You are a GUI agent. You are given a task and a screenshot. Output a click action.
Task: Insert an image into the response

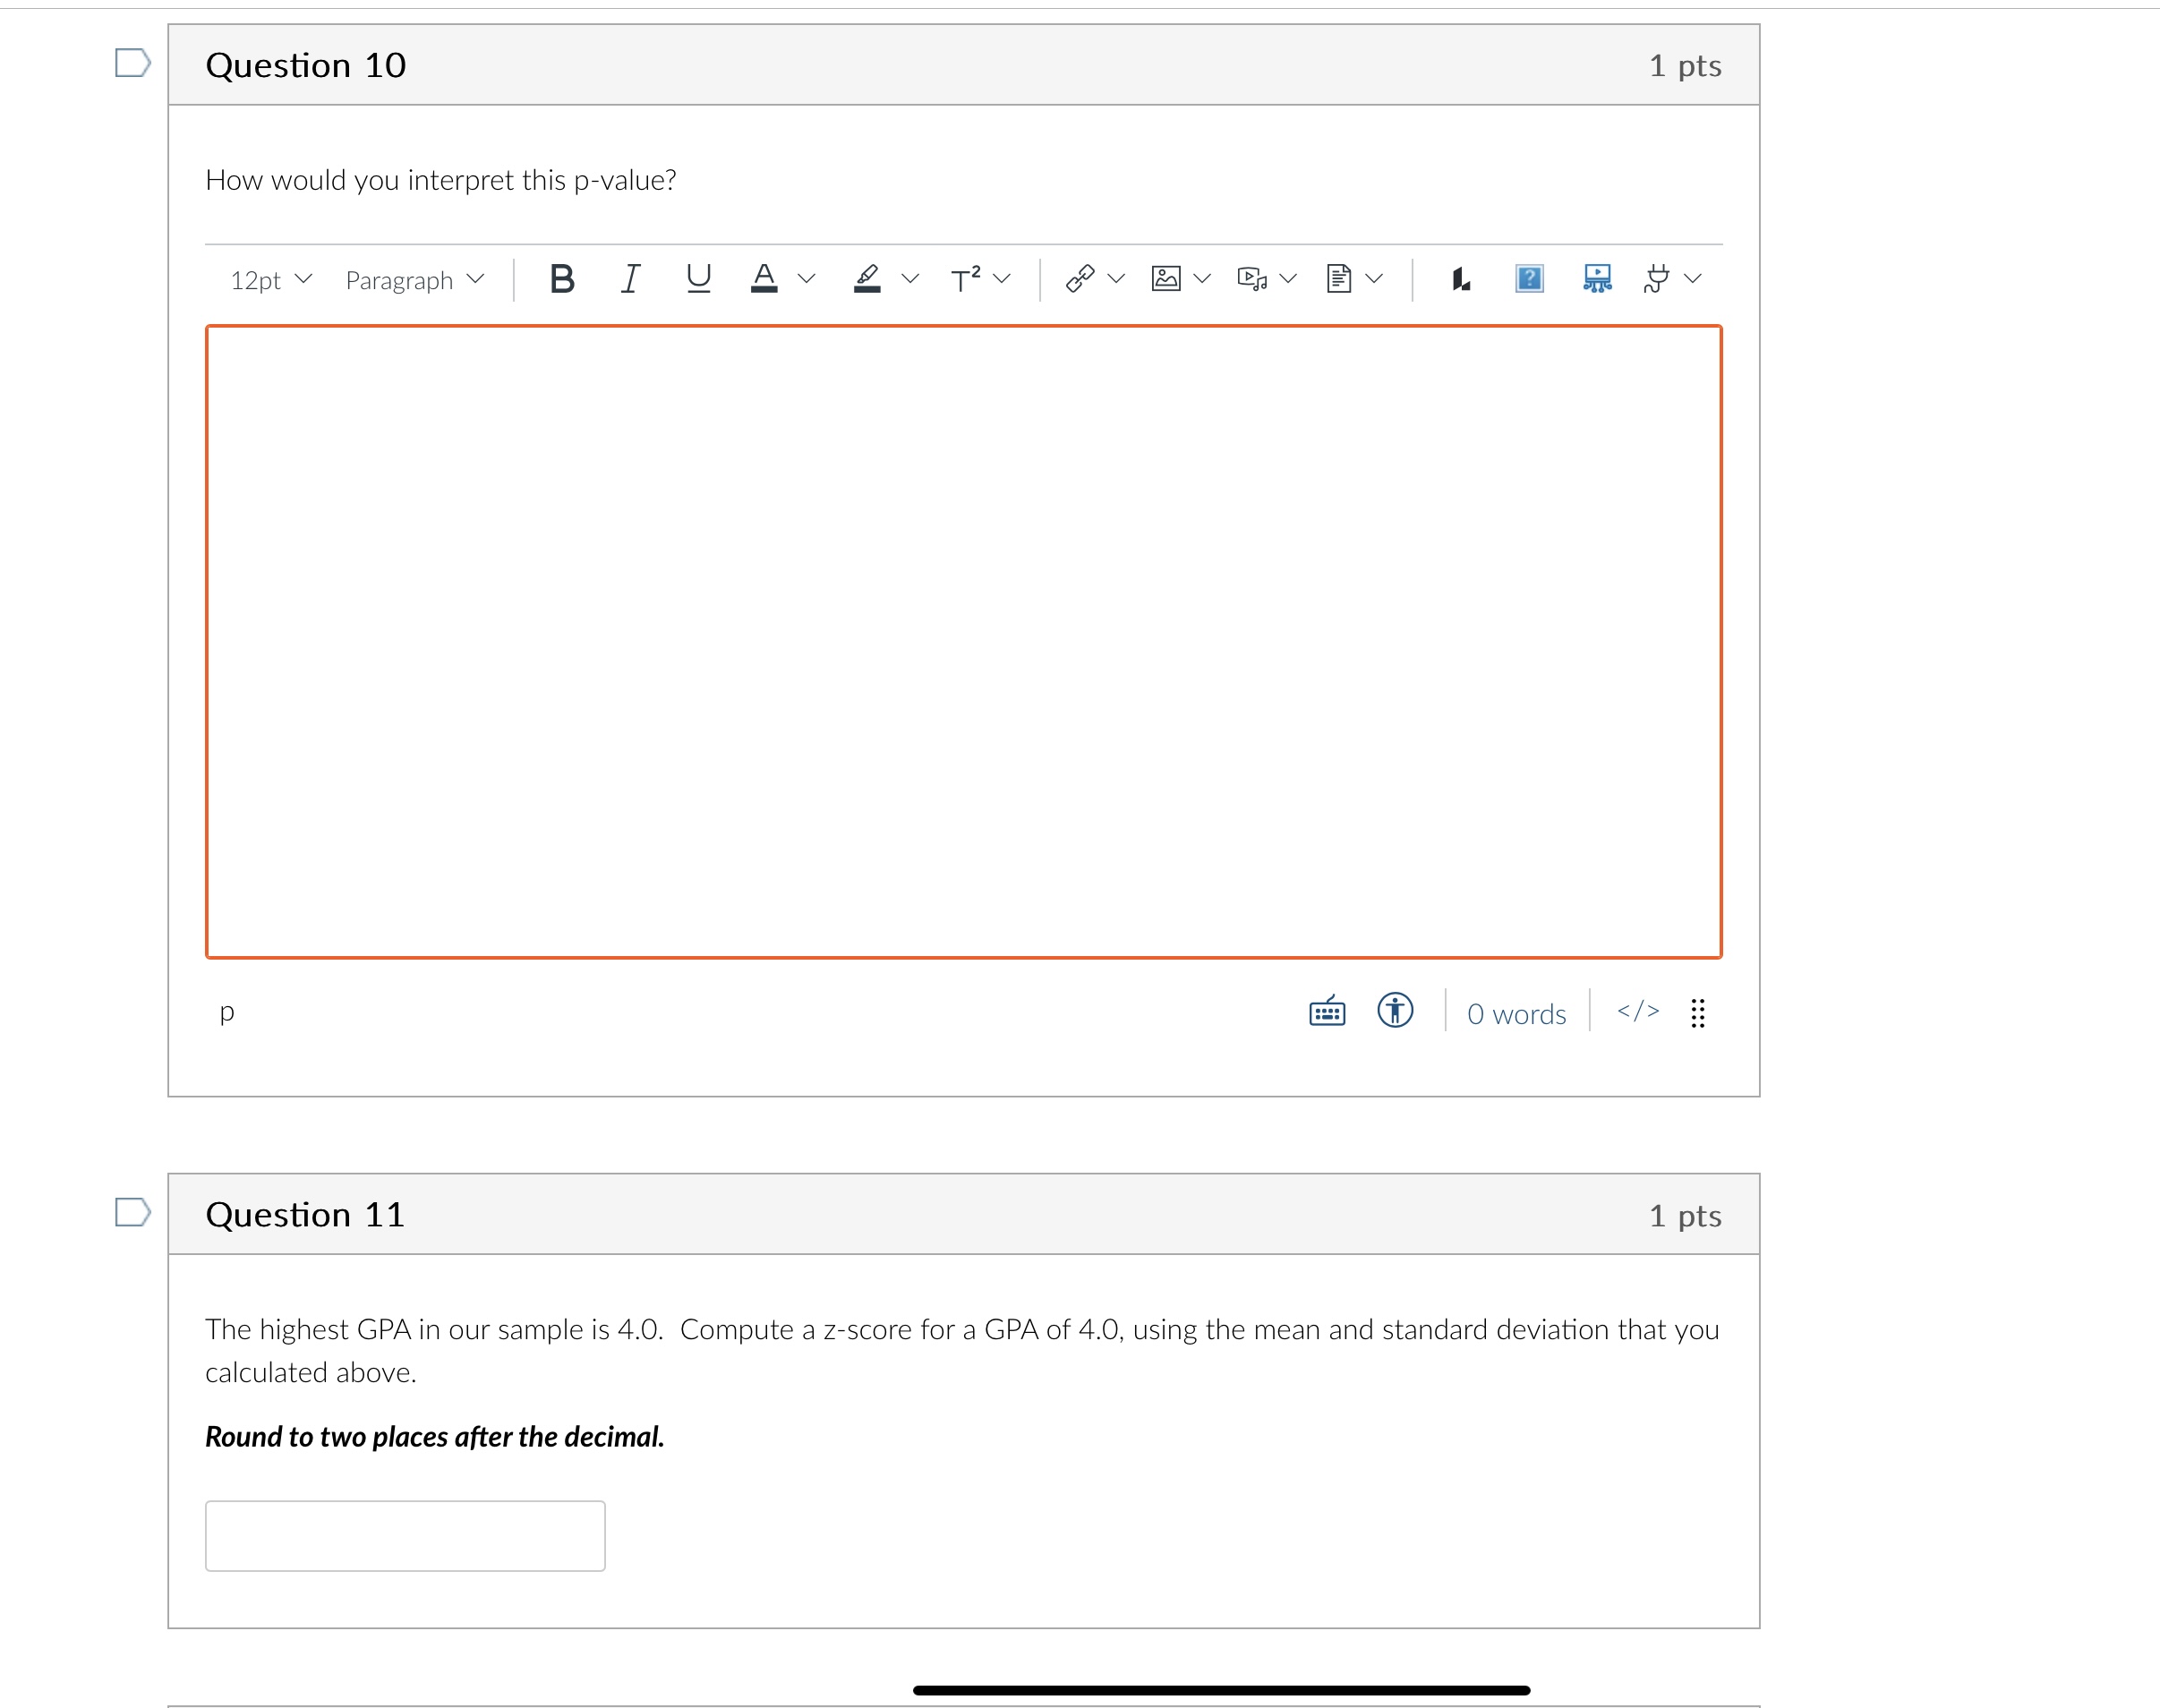1166,279
